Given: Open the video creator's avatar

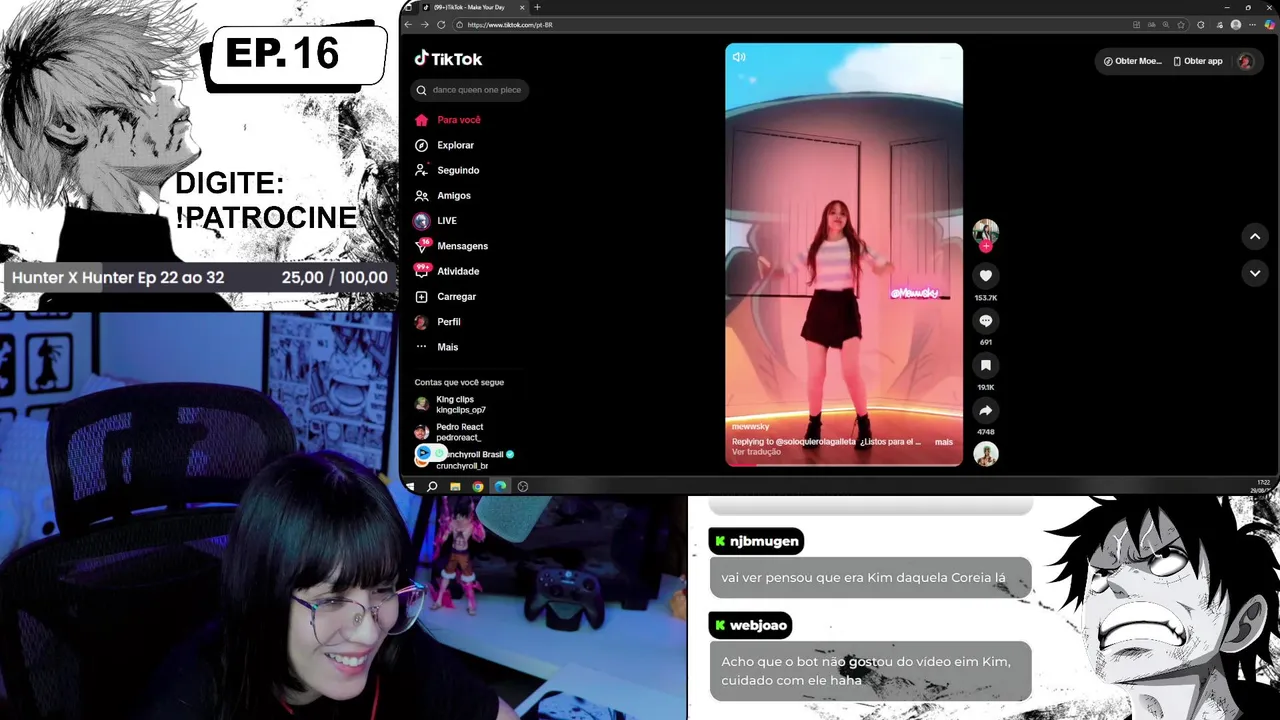Looking at the screenshot, I should (985, 232).
